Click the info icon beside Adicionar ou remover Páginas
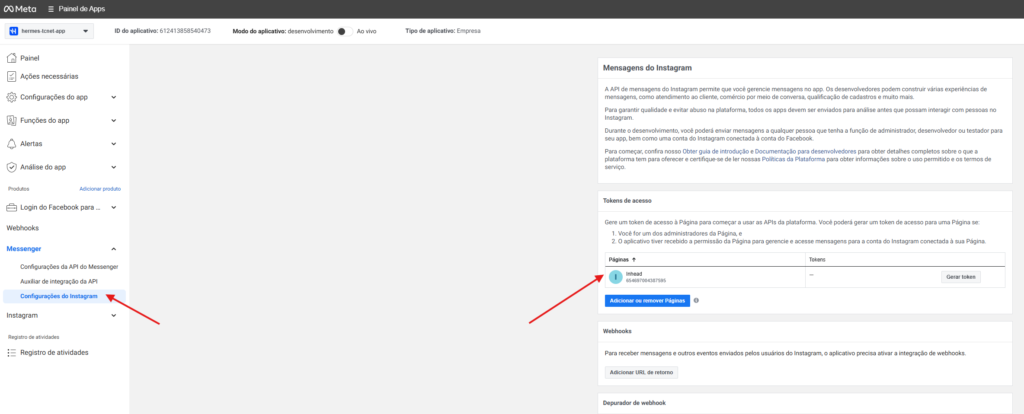This screenshot has width=1024, height=414. [696, 300]
